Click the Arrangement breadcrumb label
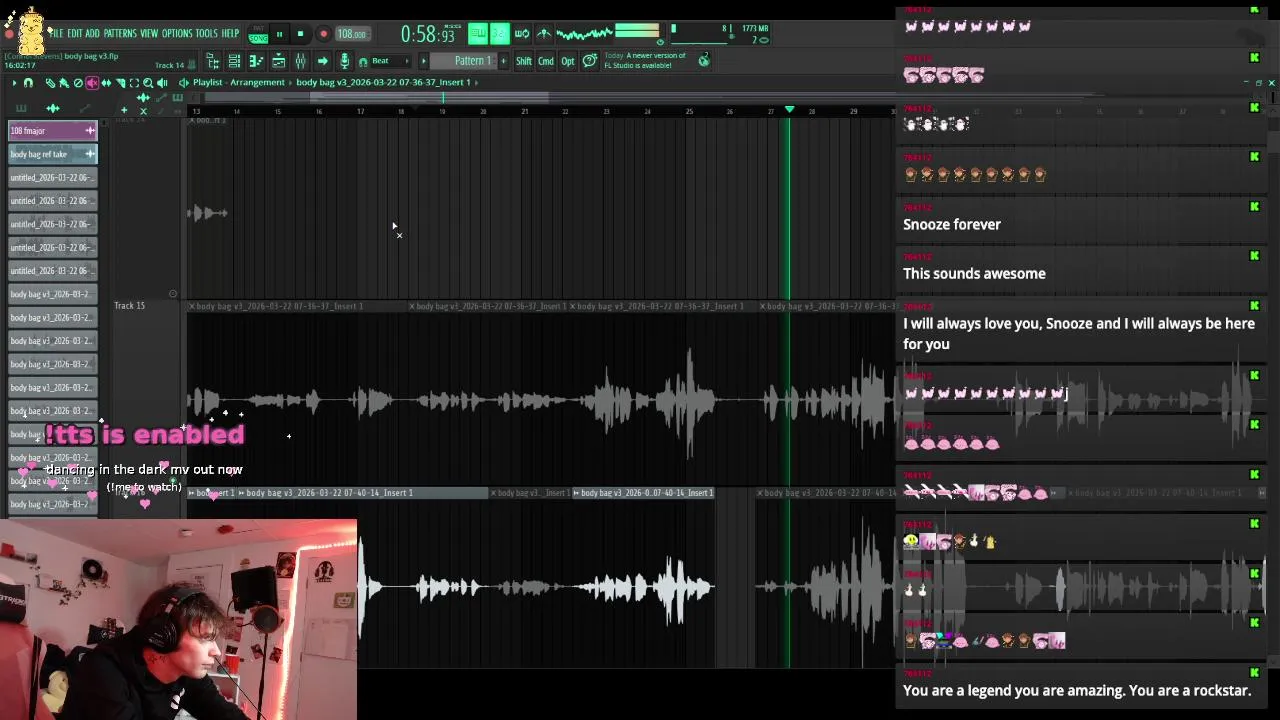 257,82
